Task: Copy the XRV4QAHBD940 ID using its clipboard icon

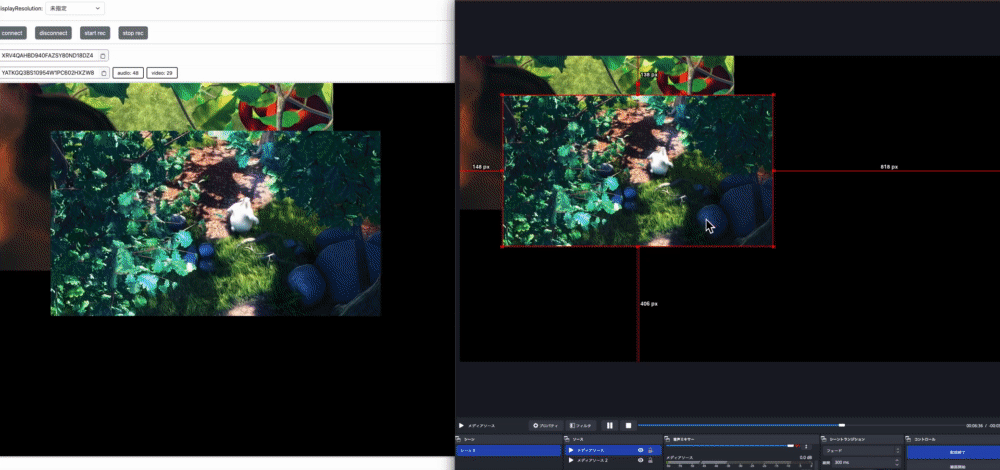Action: click(x=103, y=55)
